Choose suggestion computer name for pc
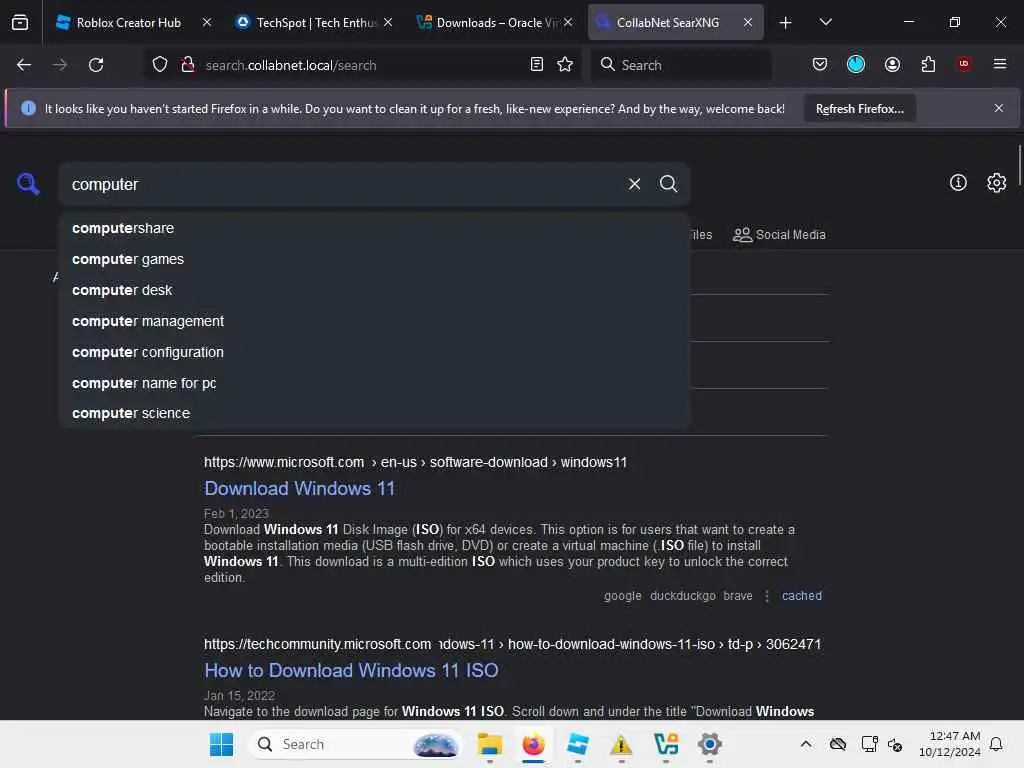Screen dimensions: 1024x768 coord(374,383)
